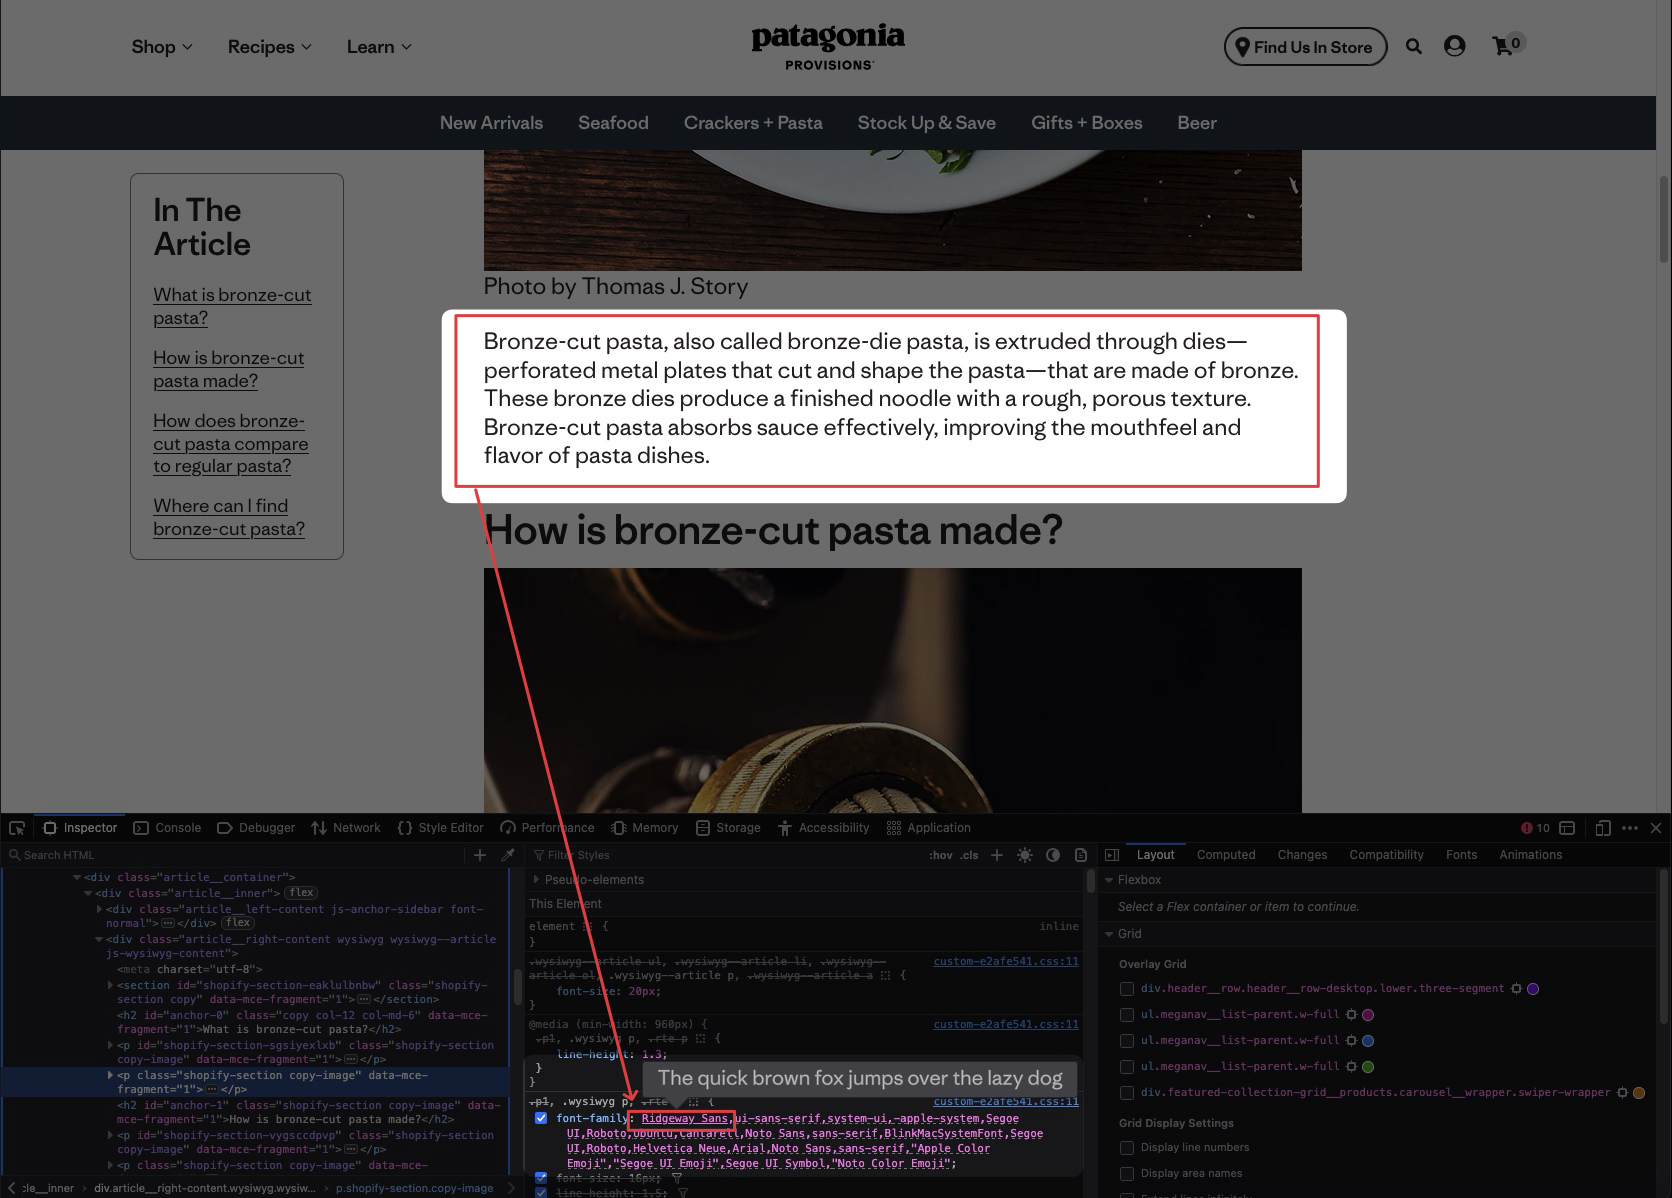Screen dimensions: 1672x1198
Task: Click p.shopify-section.copy-image breadcrumb
Action: point(414,1188)
